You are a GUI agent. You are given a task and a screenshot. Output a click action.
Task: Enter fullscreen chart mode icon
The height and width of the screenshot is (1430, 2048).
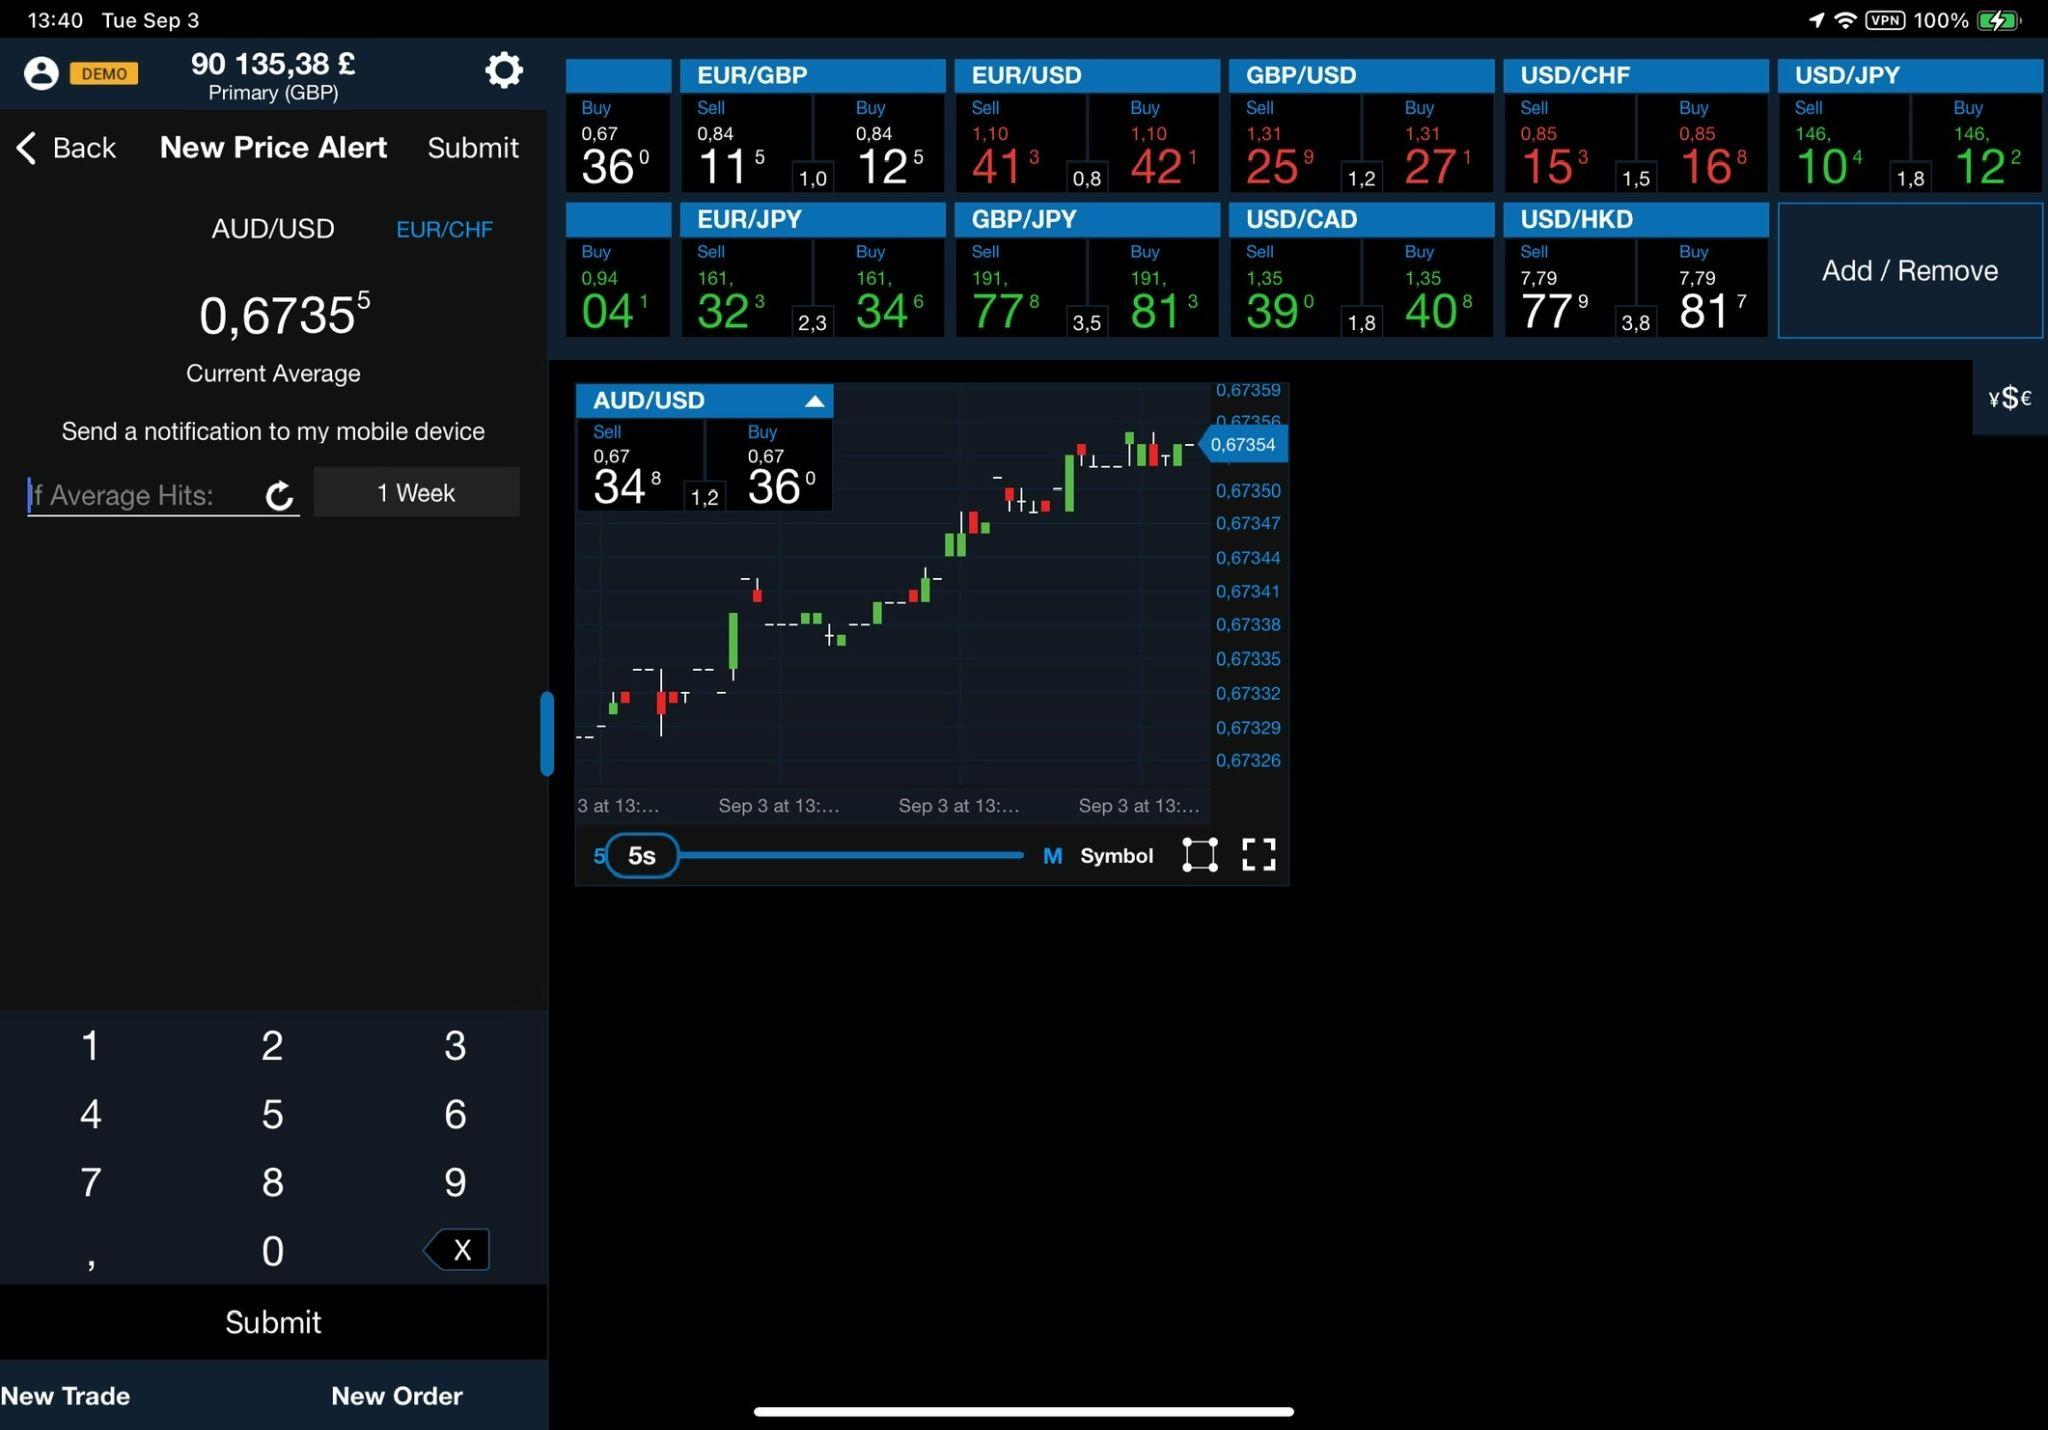(1258, 855)
